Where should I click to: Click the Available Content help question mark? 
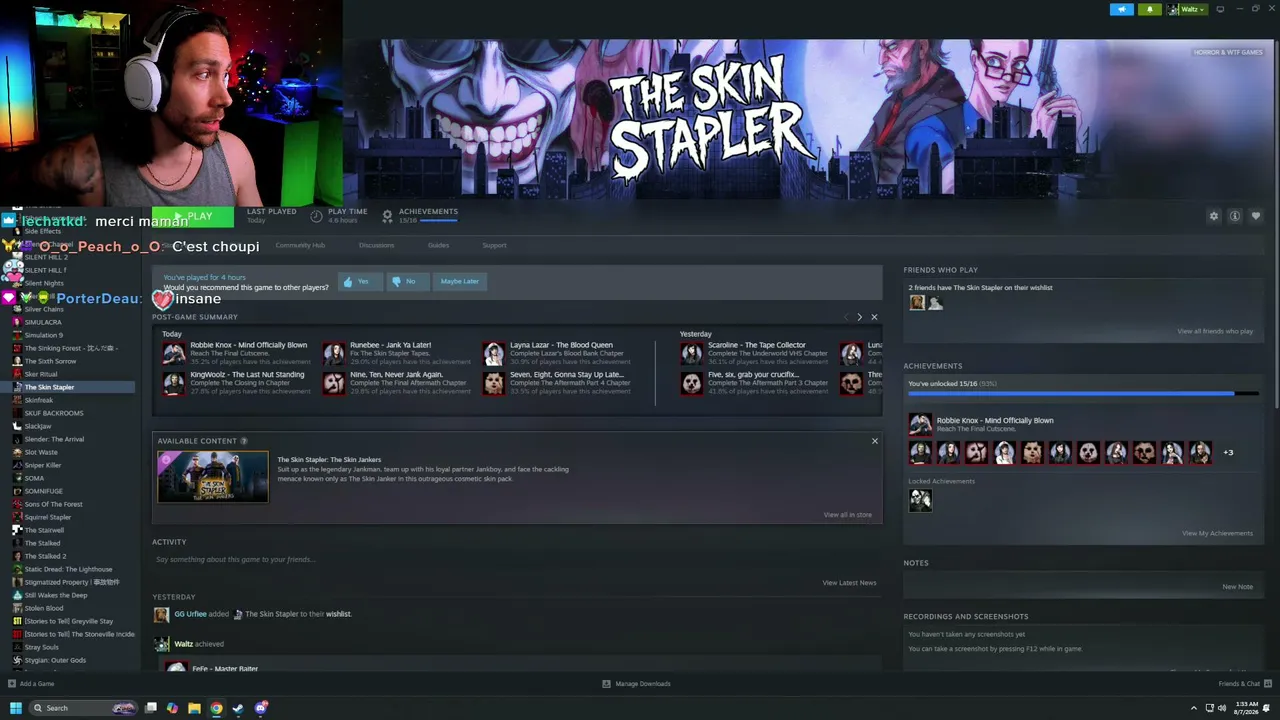click(x=244, y=441)
